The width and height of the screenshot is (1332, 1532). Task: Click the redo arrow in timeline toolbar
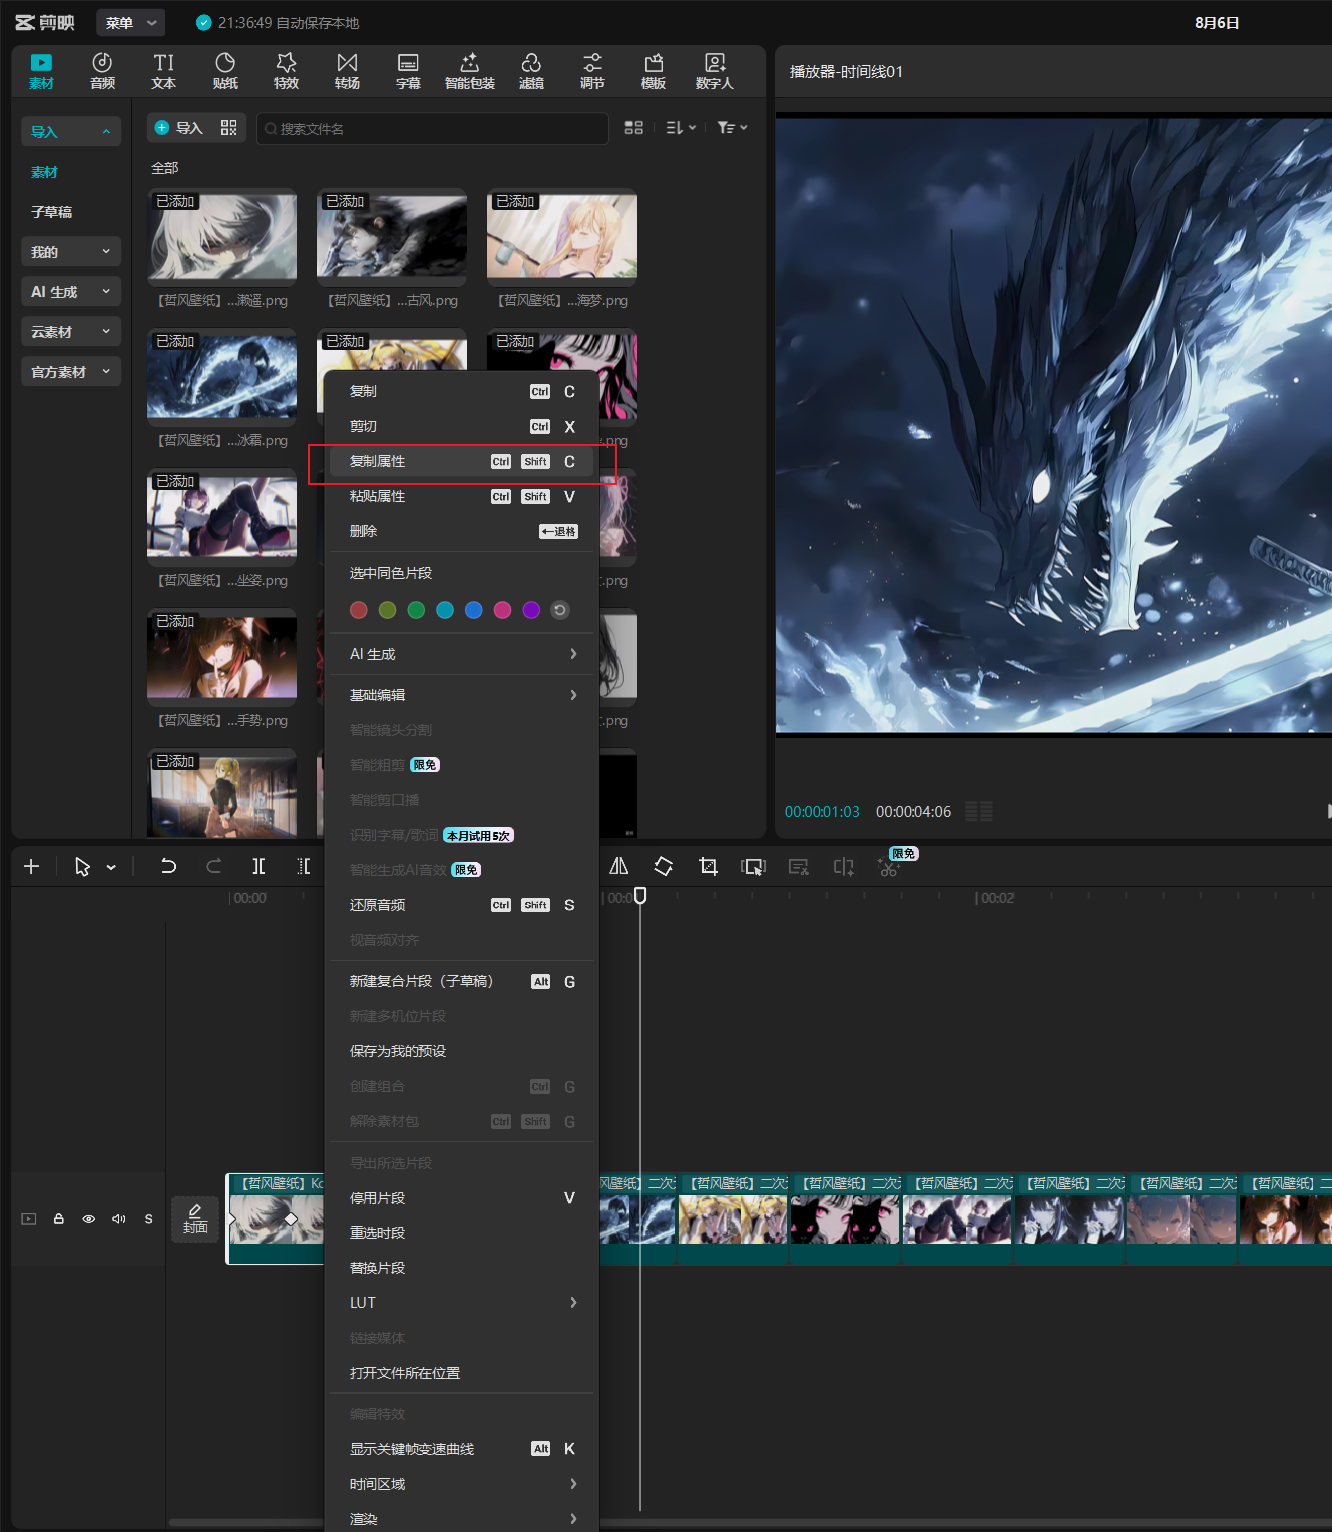213,866
